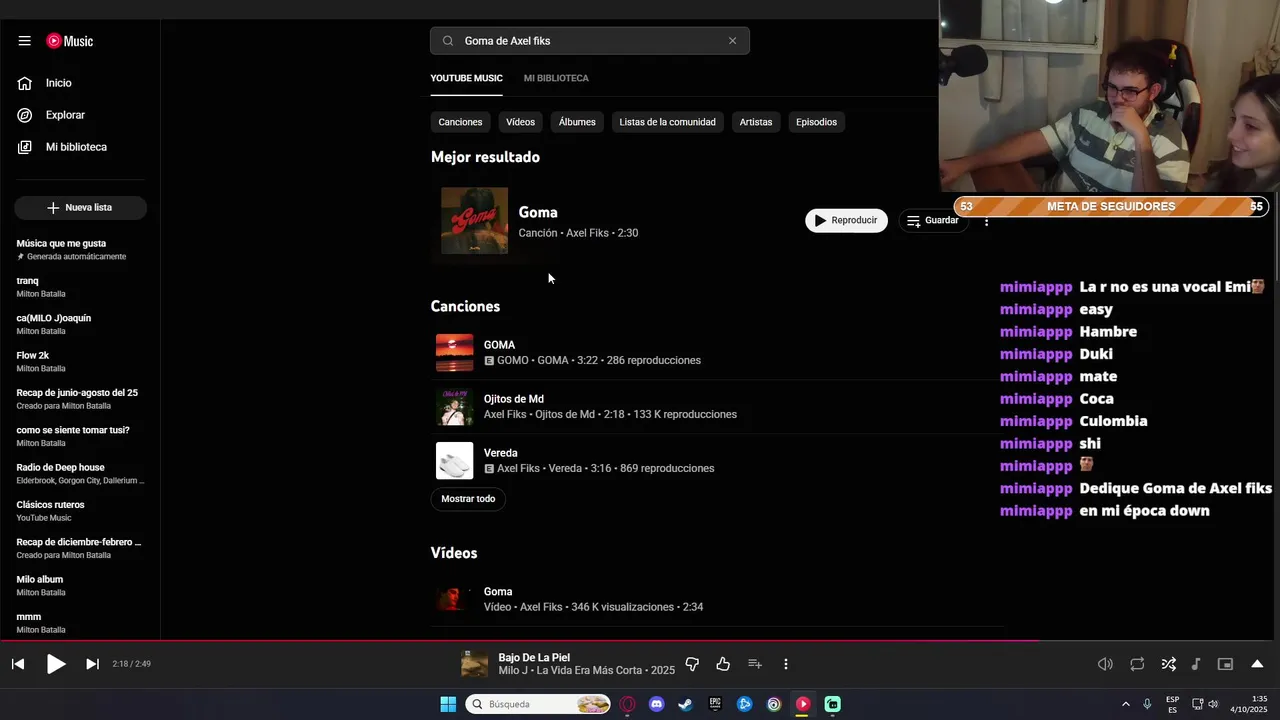The height and width of the screenshot is (720, 1280).
Task: Filter results by Canciones
Action: [x=460, y=122]
